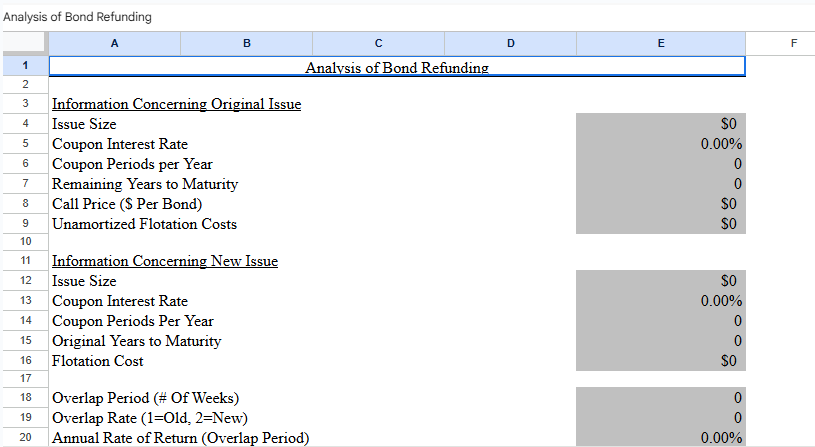815x447 pixels.
Task: Click the column E header
Action: point(660,43)
